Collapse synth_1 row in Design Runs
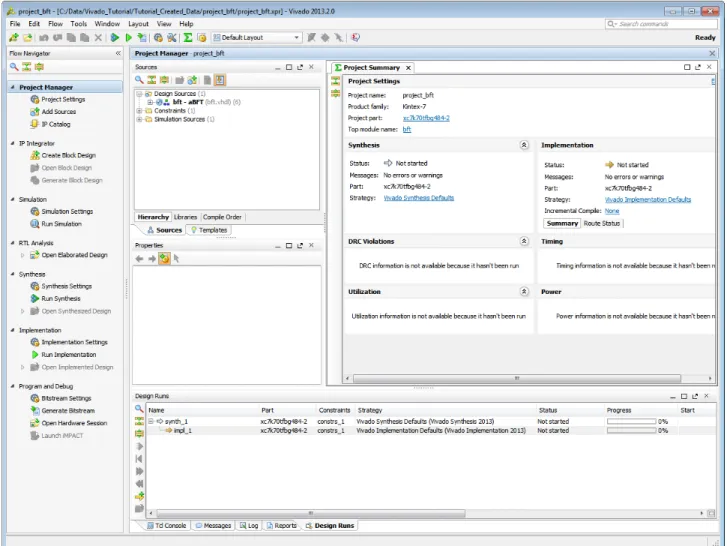727x546 pixels. (x=151, y=421)
